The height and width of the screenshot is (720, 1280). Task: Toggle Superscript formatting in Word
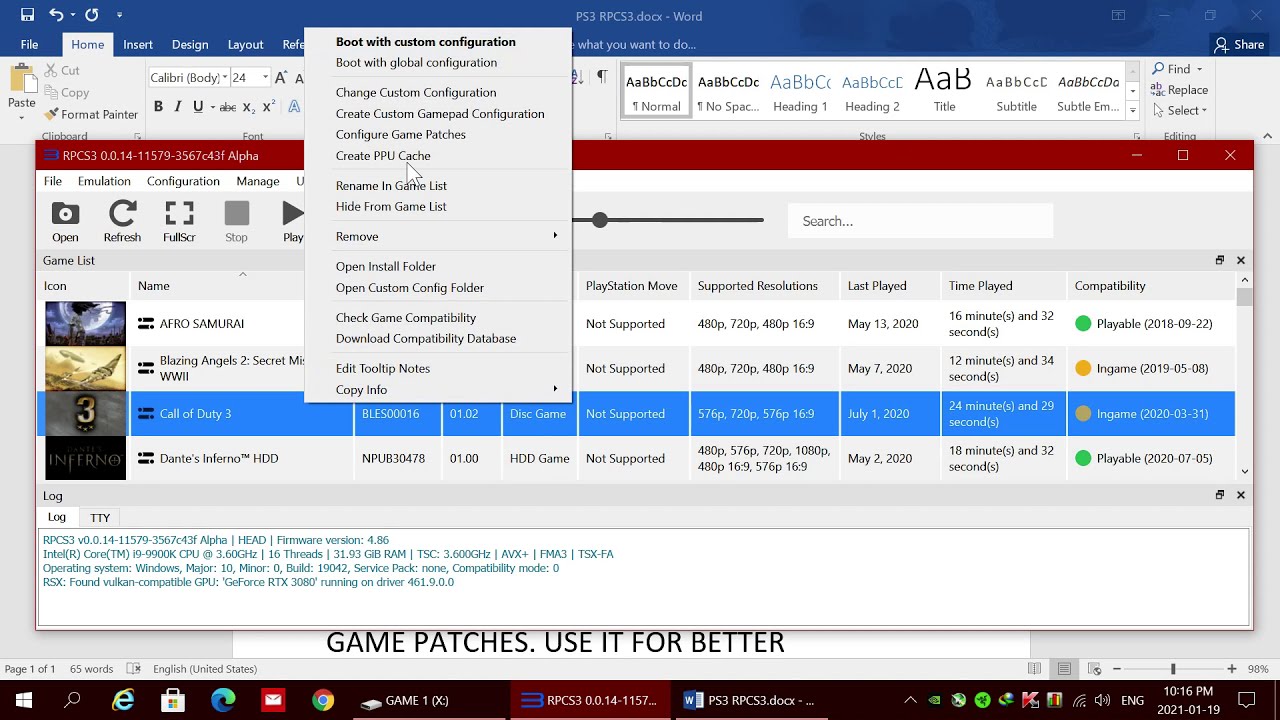268,107
